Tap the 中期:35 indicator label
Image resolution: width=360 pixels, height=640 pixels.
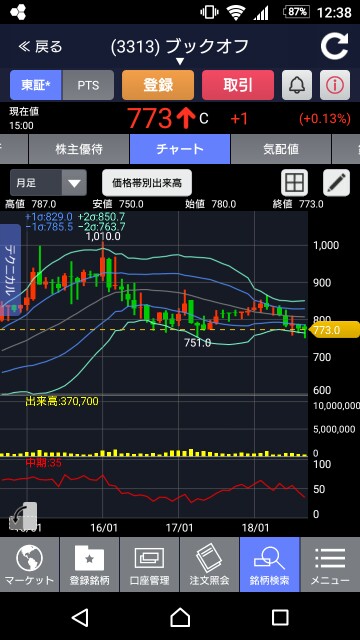43,463
